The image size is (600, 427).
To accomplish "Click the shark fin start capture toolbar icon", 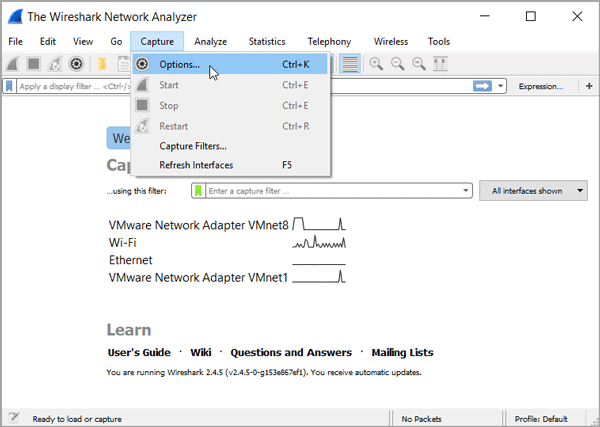I will (13, 64).
